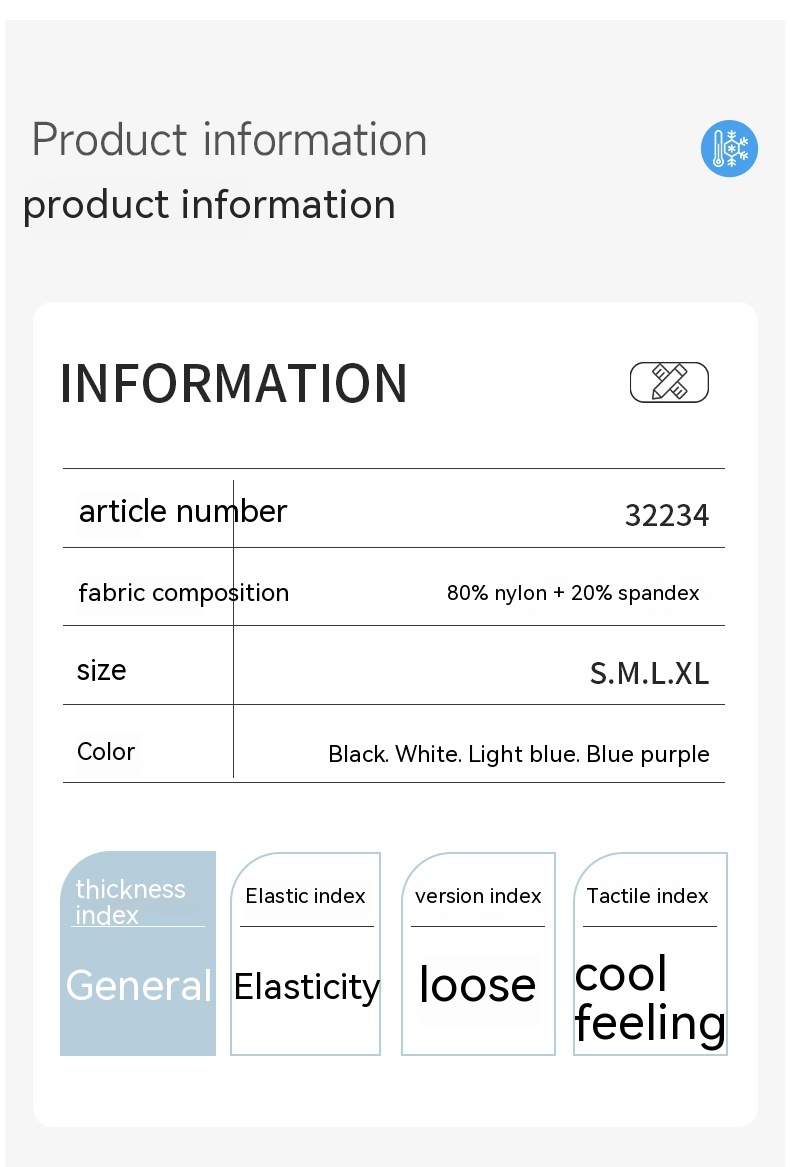Click the Elastic index header text

pos(306,896)
